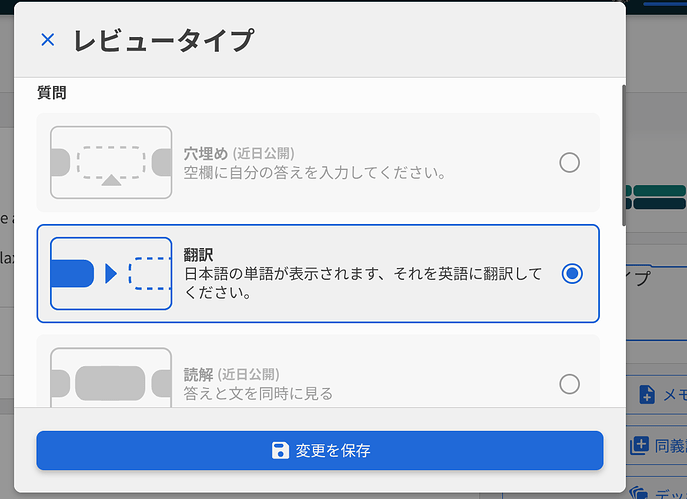The image size is (687, 499).
Task: Click the 翻訳 translation illustration icon
Action: pos(111,273)
